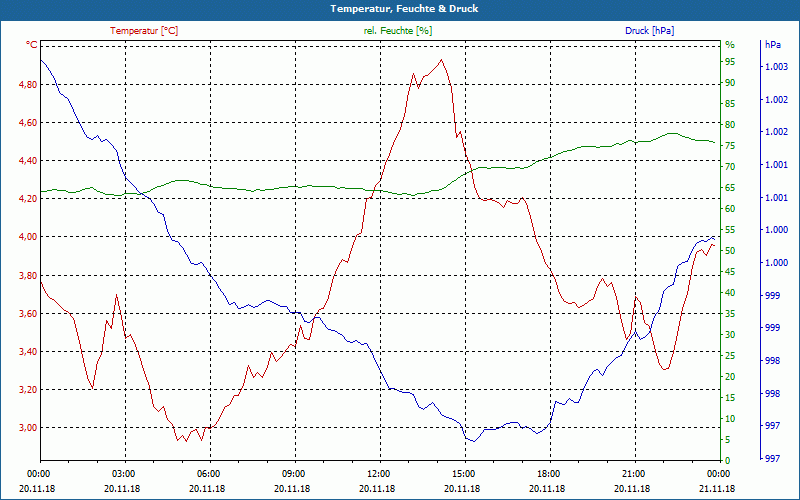Click the 20.11.18 date under 06:00
This screenshot has width=800, height=500.
tap(207, 488)
